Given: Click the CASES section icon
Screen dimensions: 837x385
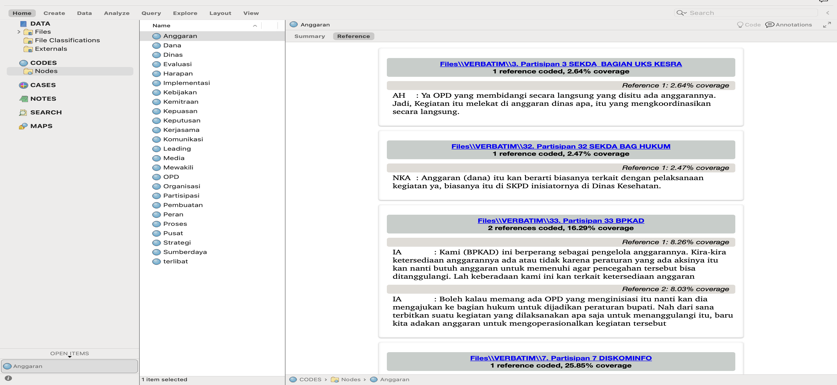Looking at the screenshot, I should 23,85.
